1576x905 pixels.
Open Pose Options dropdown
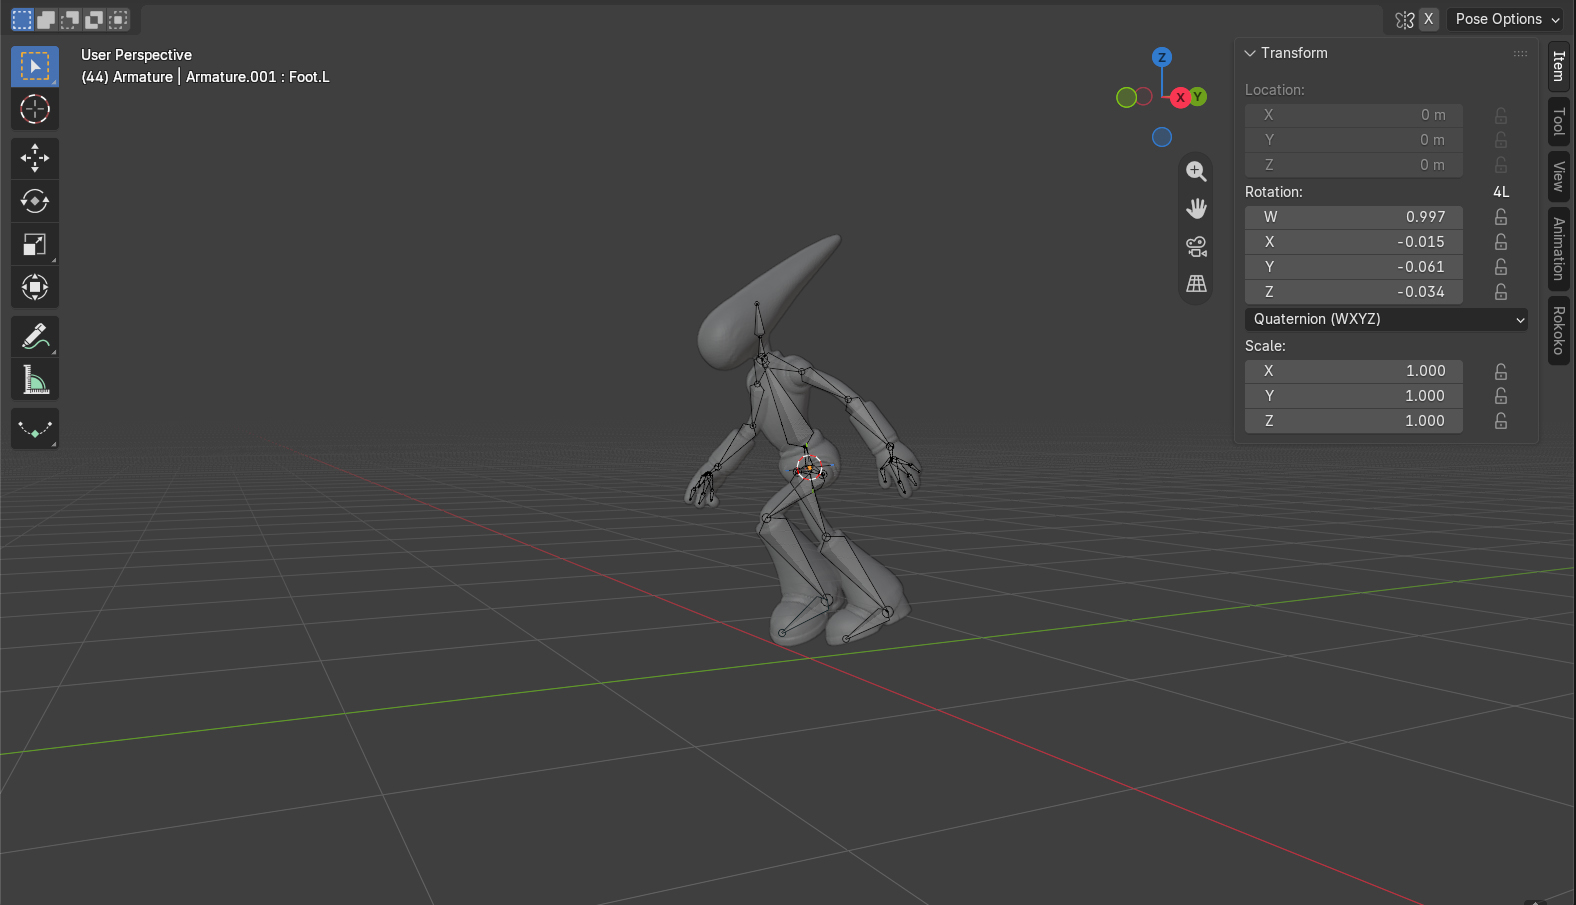[x=1505, y=19]
